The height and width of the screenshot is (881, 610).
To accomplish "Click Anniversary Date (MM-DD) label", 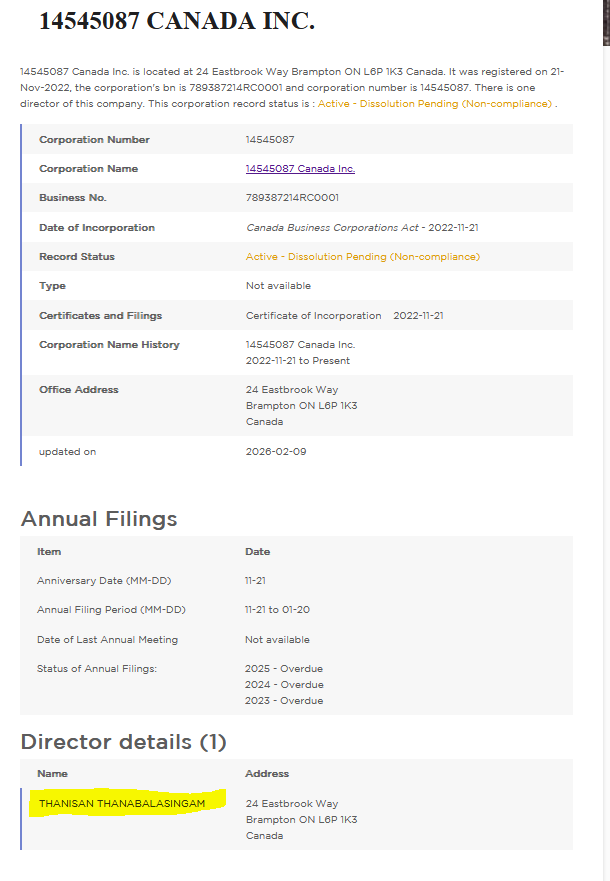I will pos(104,581).
